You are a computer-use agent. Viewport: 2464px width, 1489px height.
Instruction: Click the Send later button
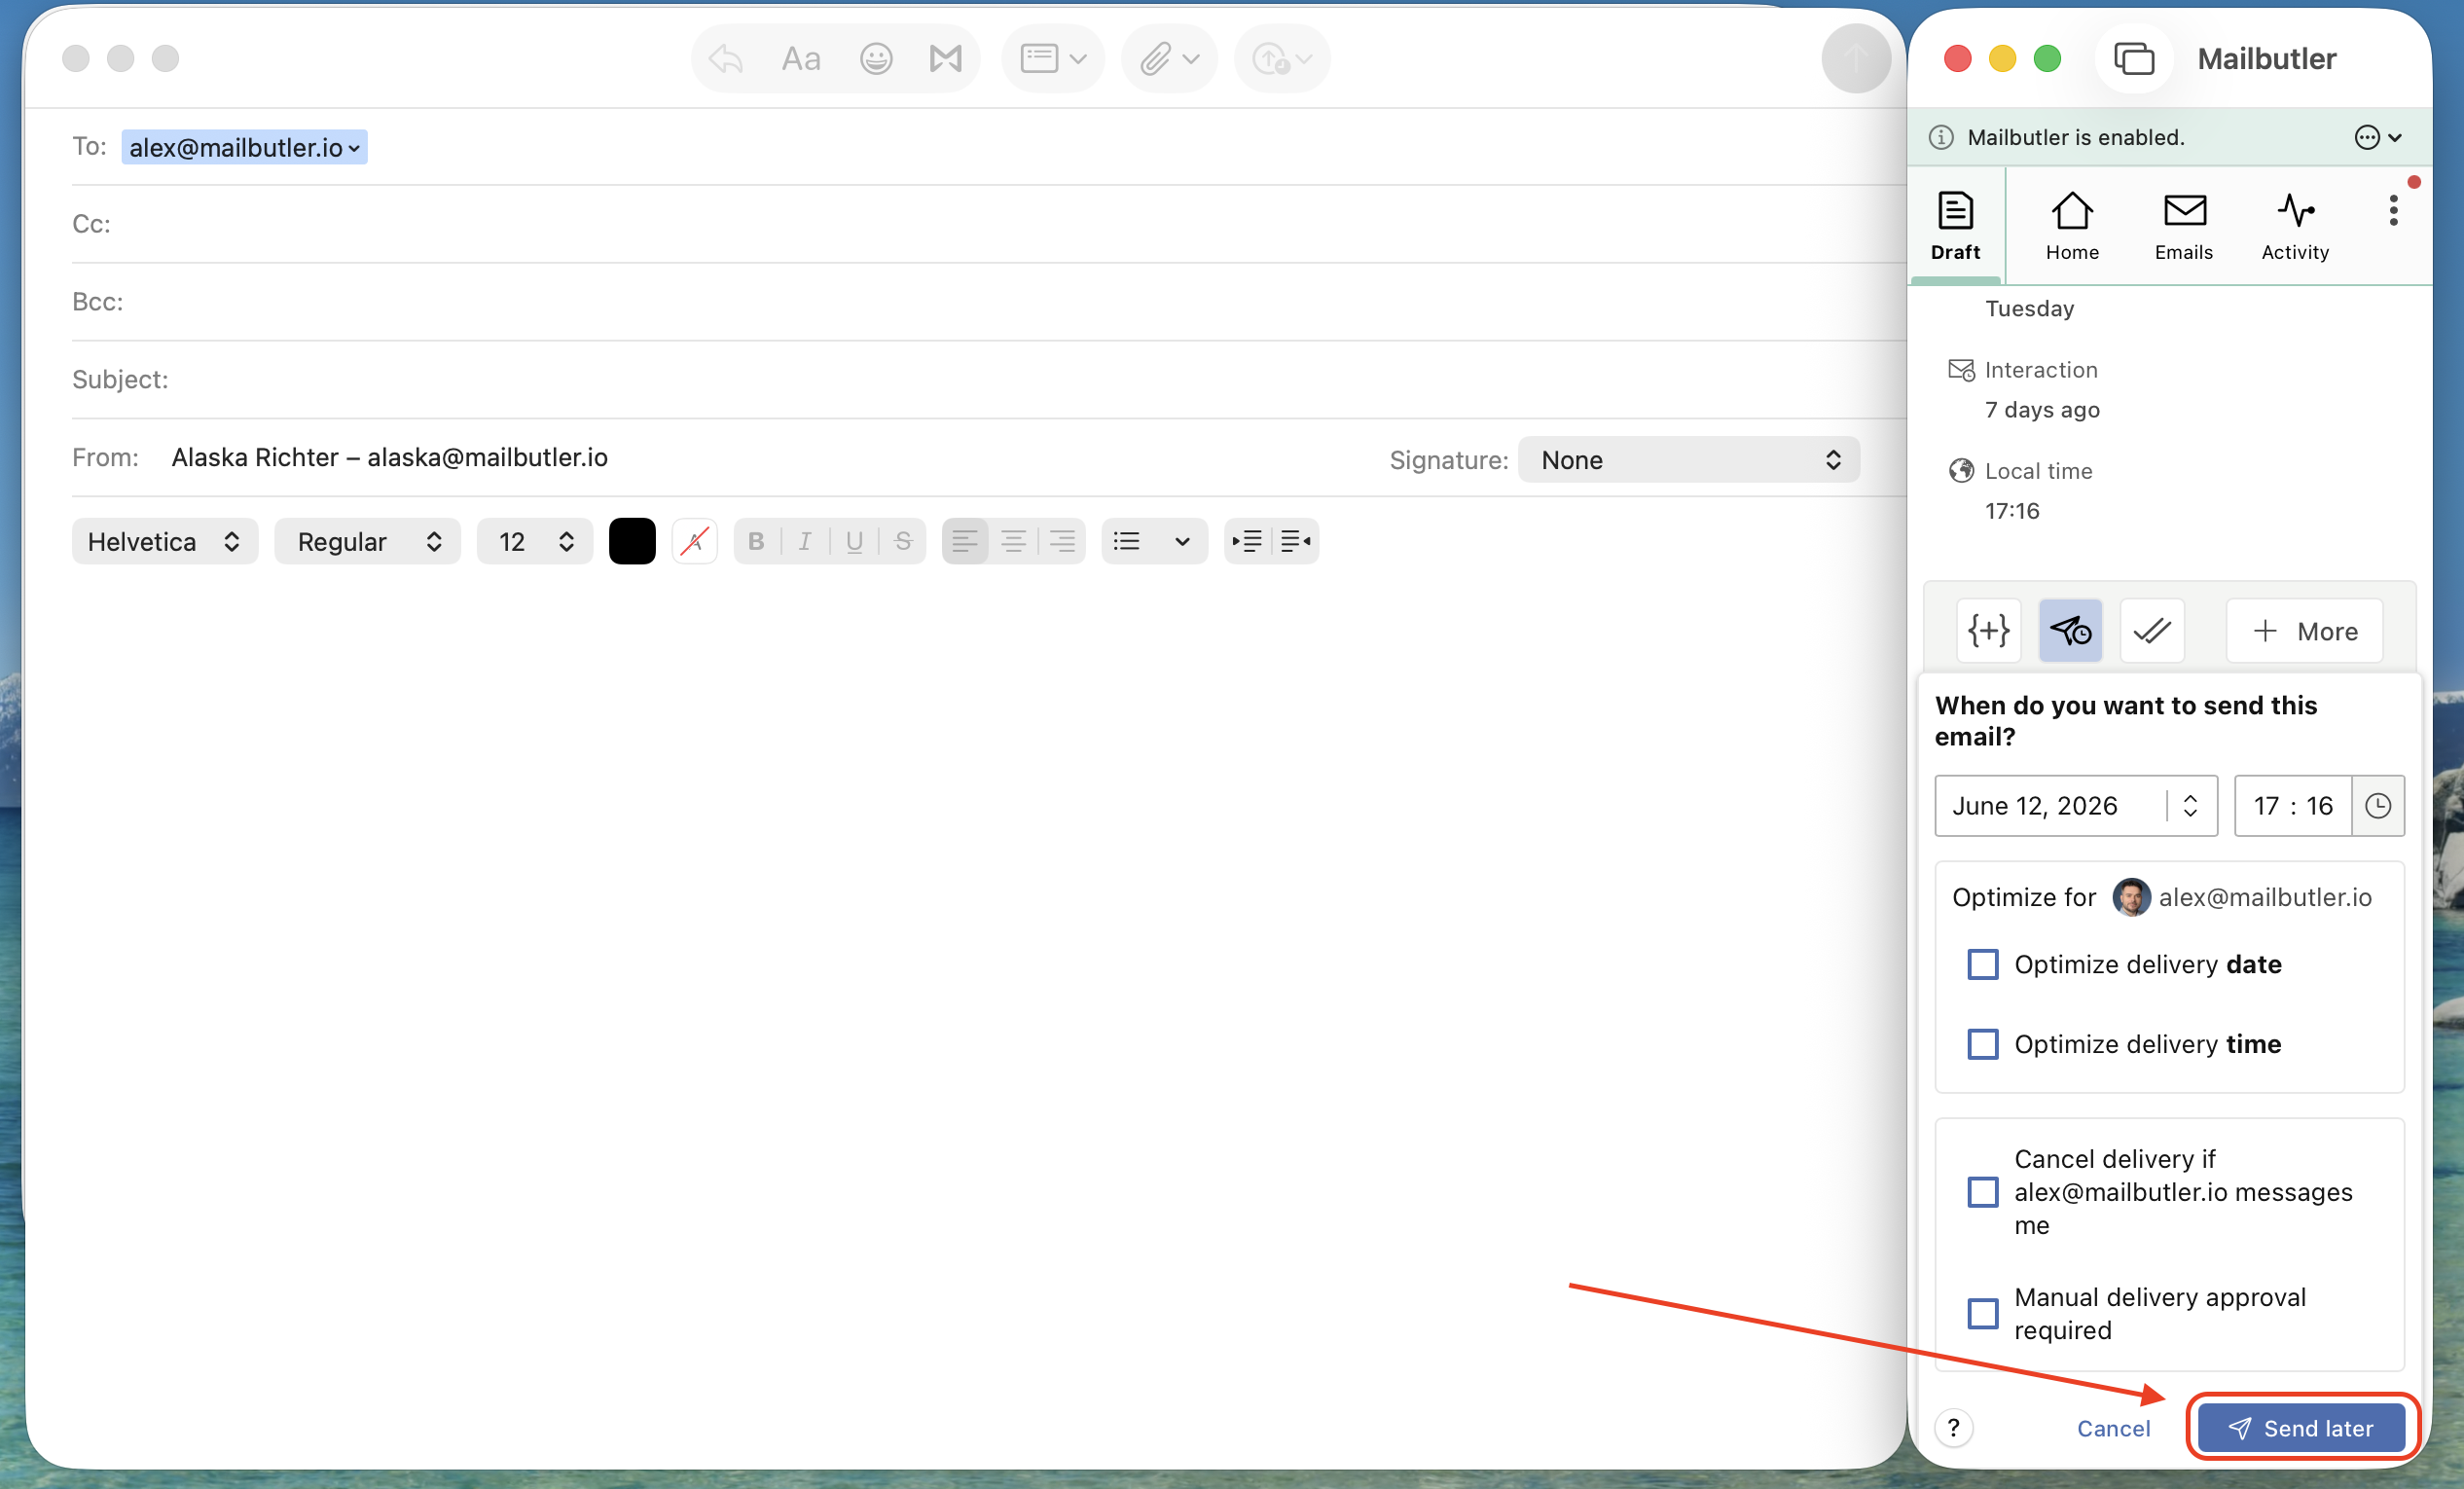point(2301,1428)
